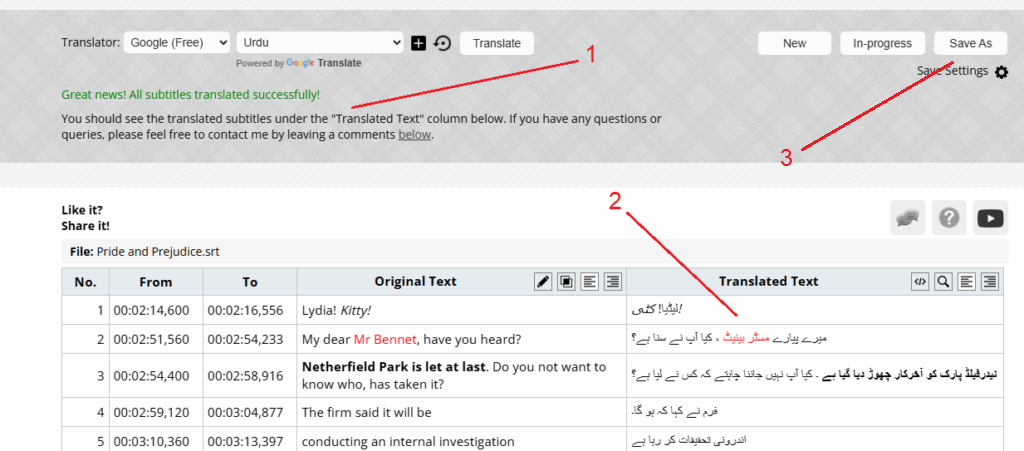Expand the Urdu language dropdown
This screenshot has width=1024, height=451.
click(320, 43)
